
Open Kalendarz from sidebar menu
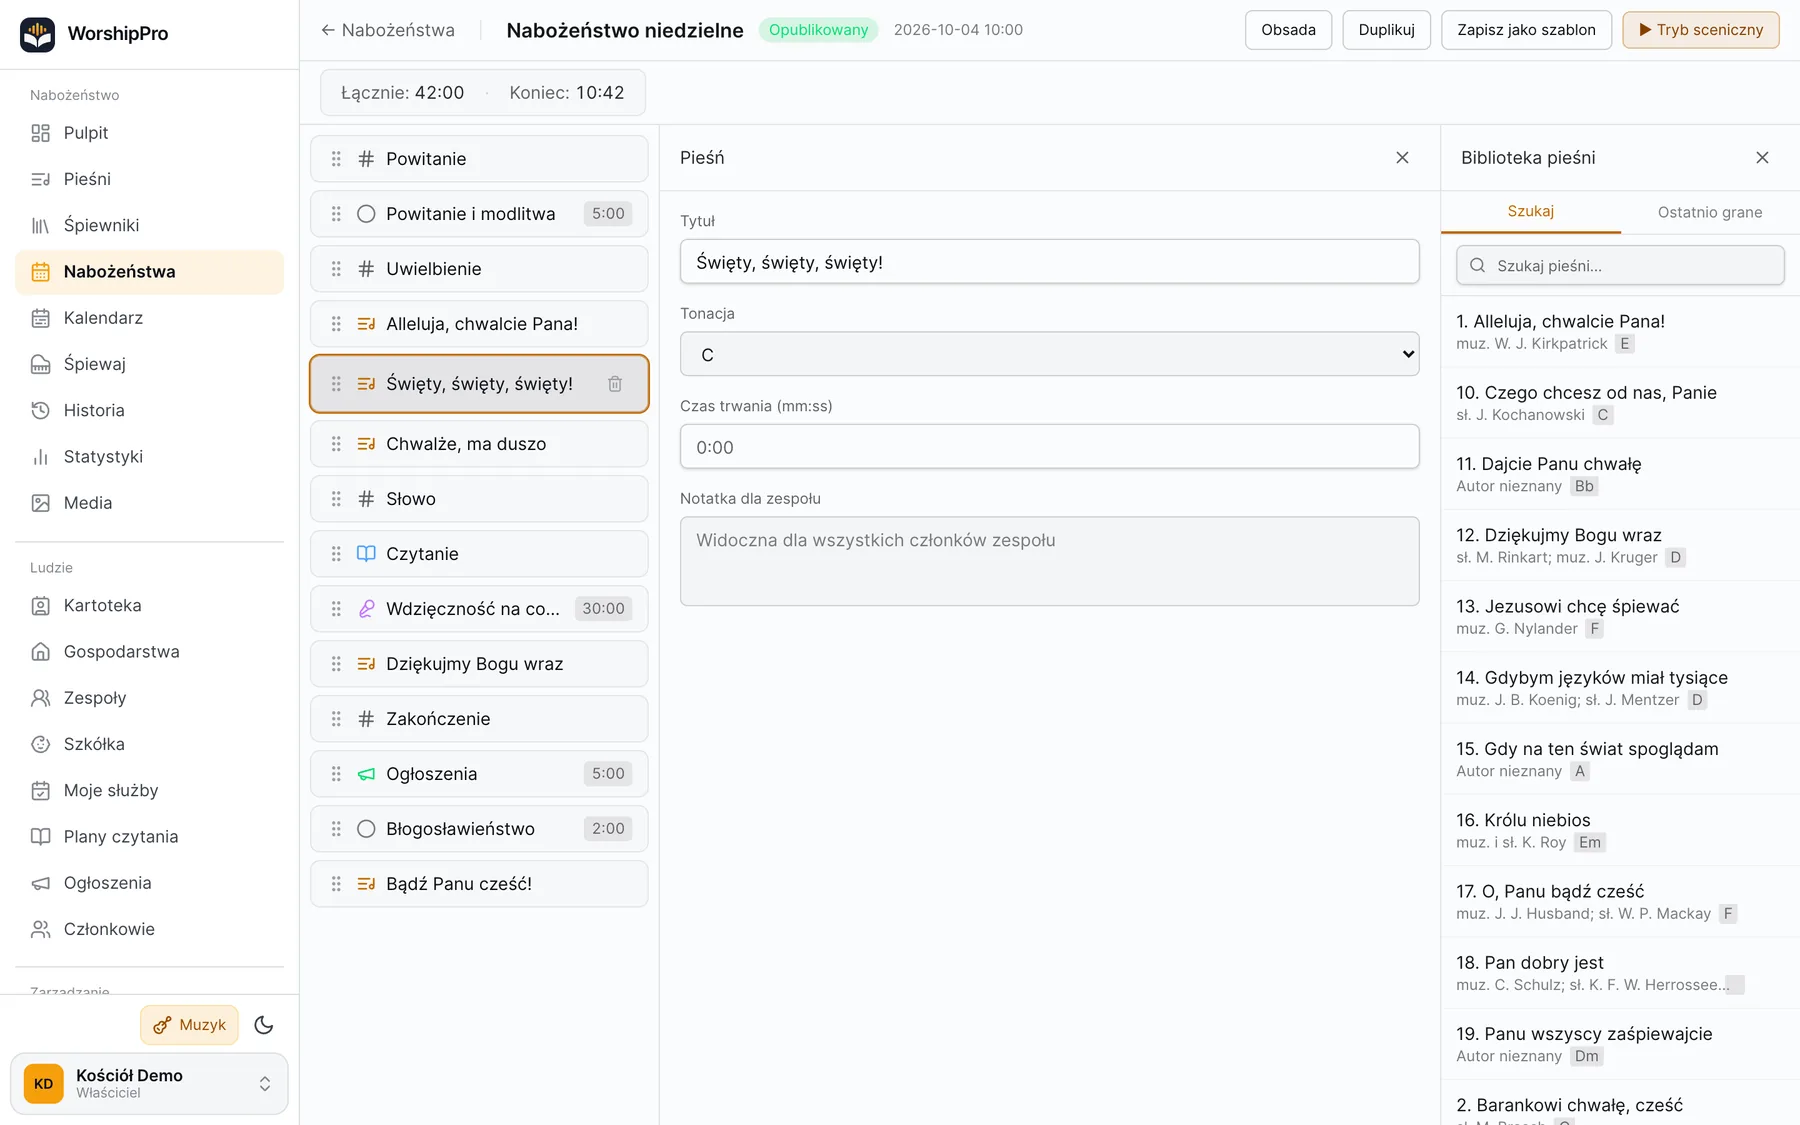point(150,318)
